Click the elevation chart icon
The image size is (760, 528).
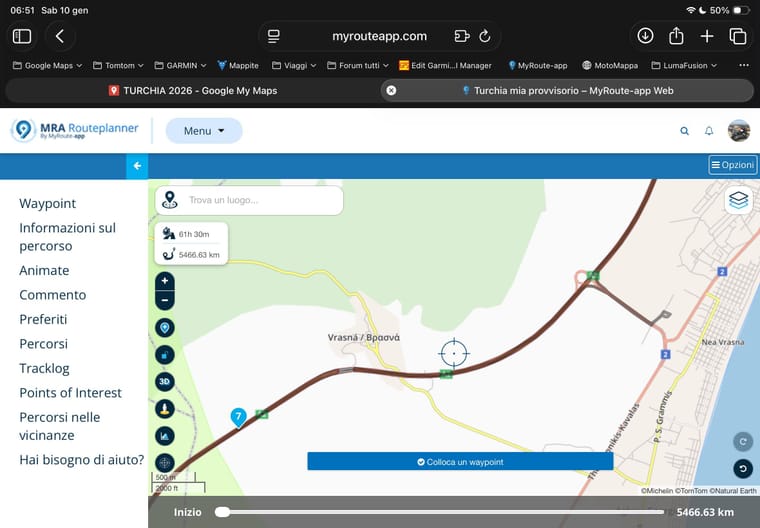[165, 435]
